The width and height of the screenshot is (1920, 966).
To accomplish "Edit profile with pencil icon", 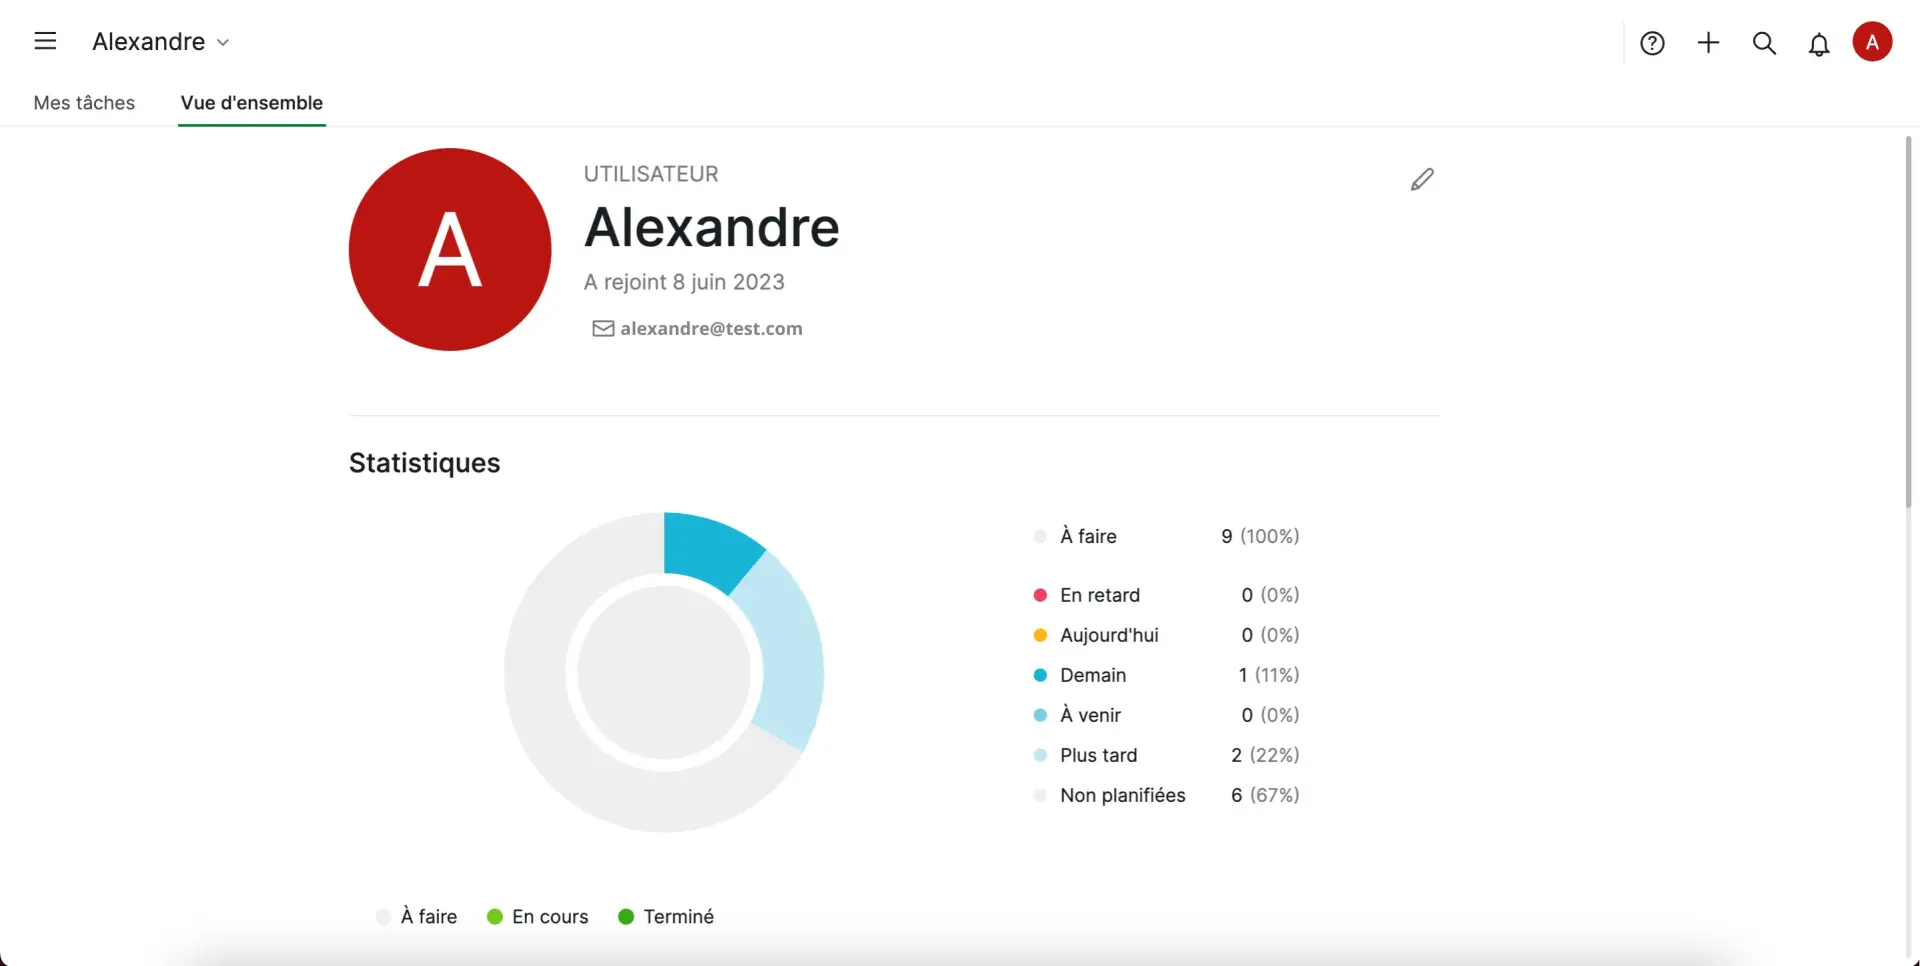I will (1422, 179).
